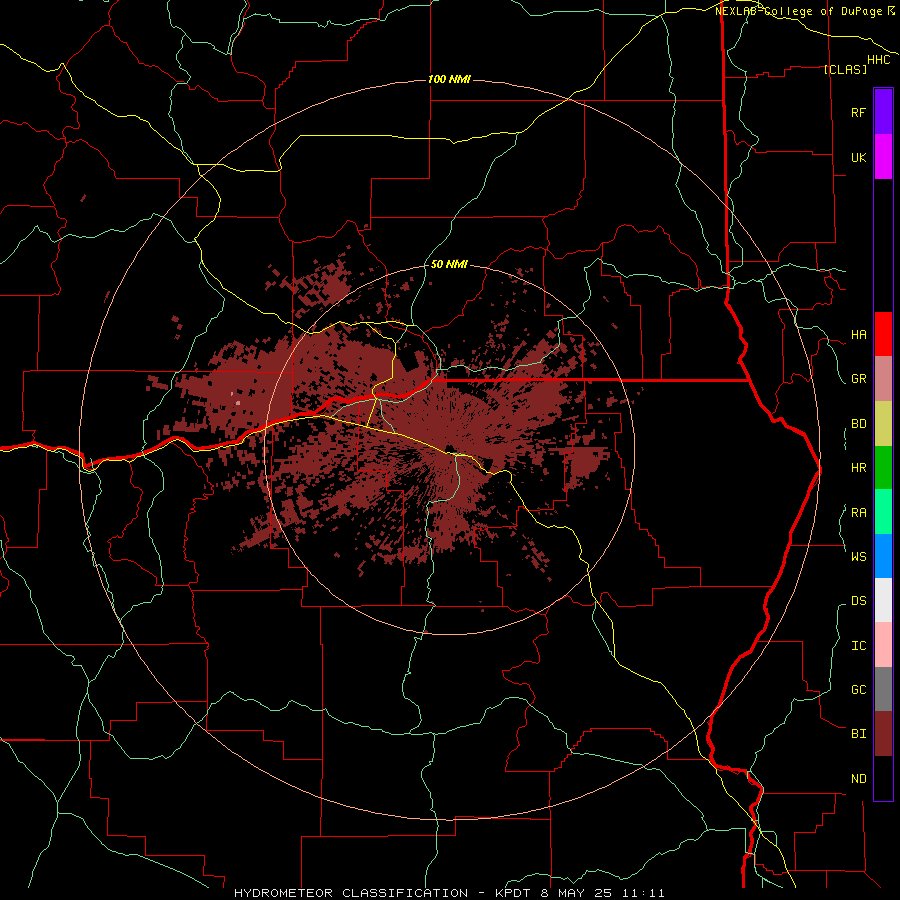
Task: Click the BD legend label
Action: (858, 424)
